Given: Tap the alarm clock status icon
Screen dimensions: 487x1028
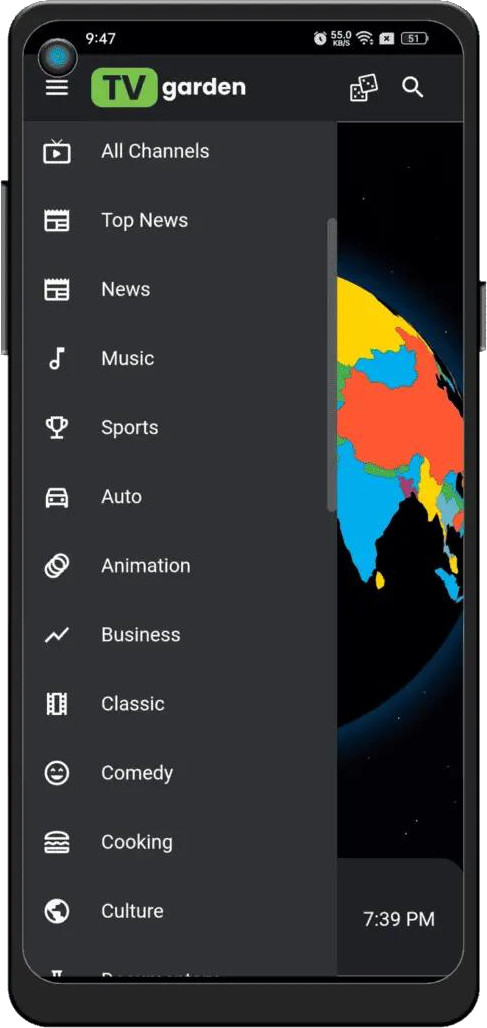Looking at the screenshot, I should (x=321, y=38).
